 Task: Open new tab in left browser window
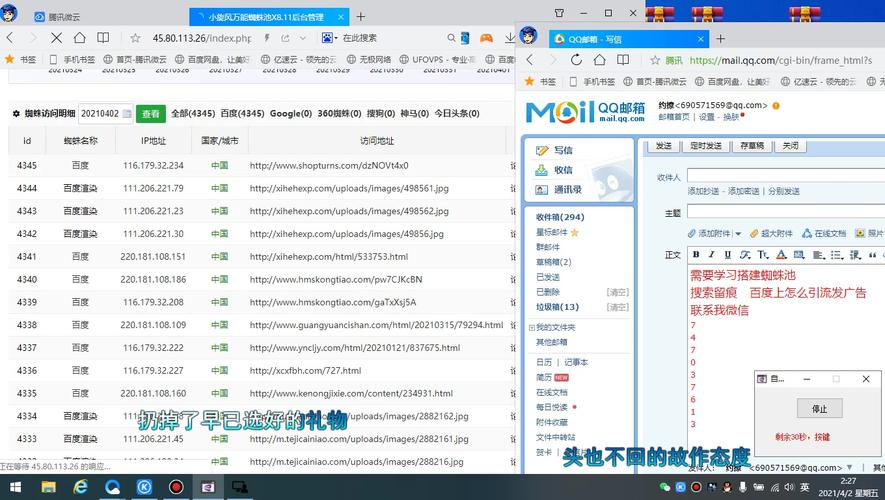coord(361,17)
